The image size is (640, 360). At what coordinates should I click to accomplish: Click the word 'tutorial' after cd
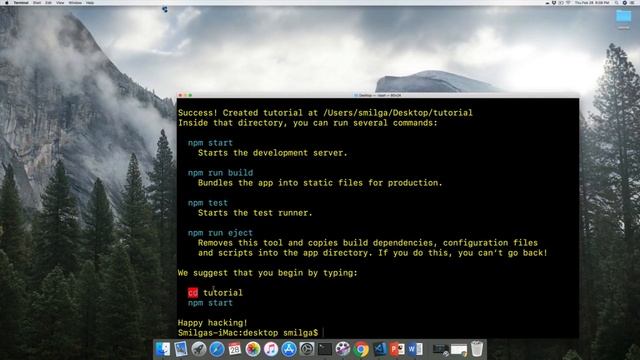223,293
